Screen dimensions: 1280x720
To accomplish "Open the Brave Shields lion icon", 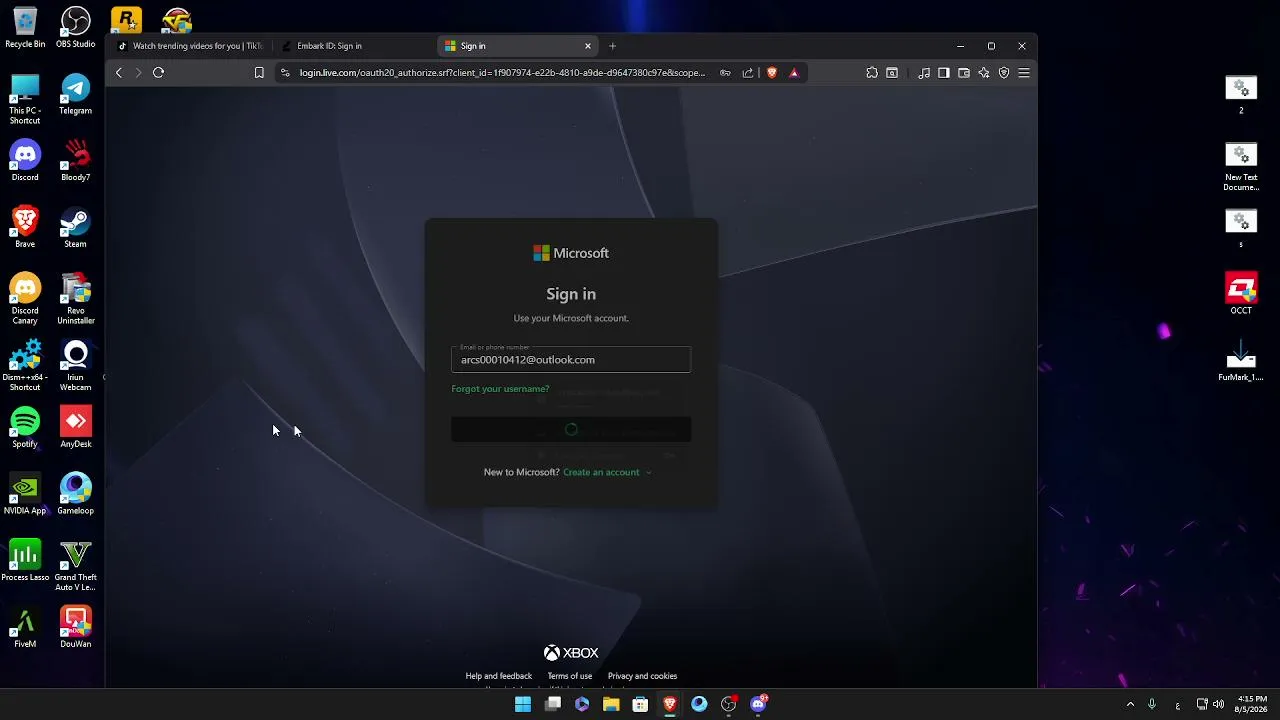I will [772, 73].
